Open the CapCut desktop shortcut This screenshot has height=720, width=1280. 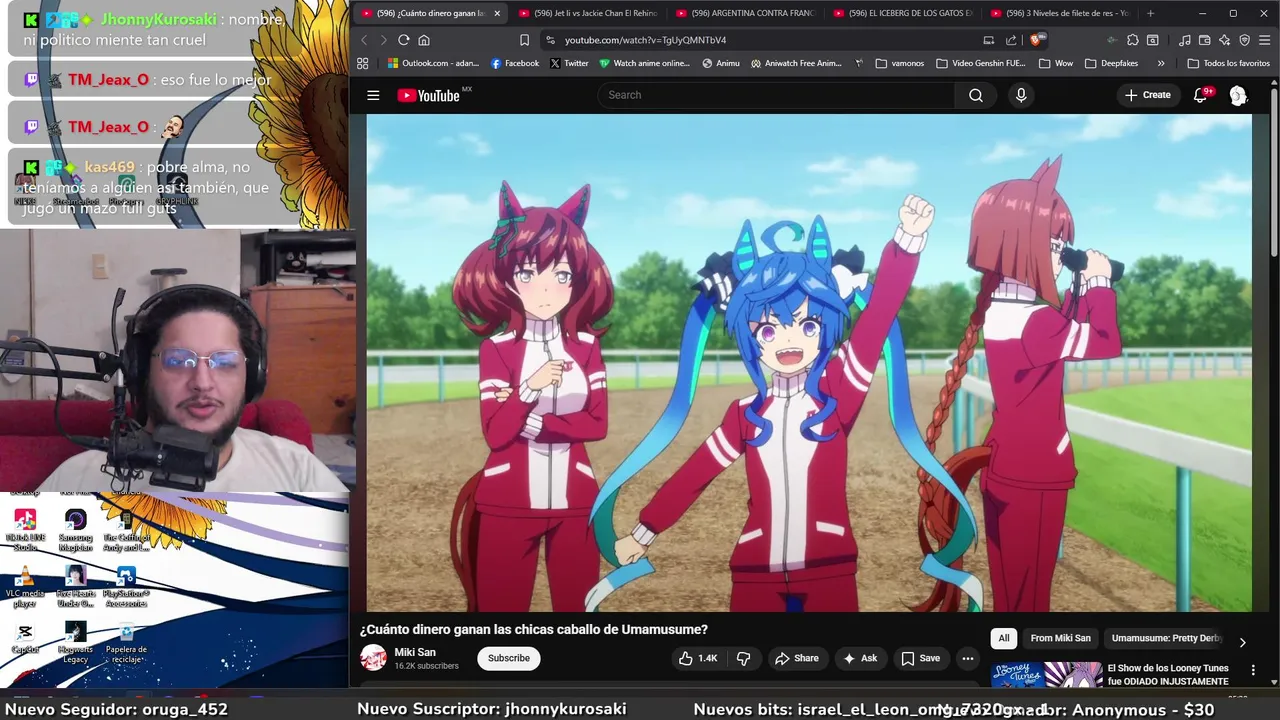tap(25, 638)
